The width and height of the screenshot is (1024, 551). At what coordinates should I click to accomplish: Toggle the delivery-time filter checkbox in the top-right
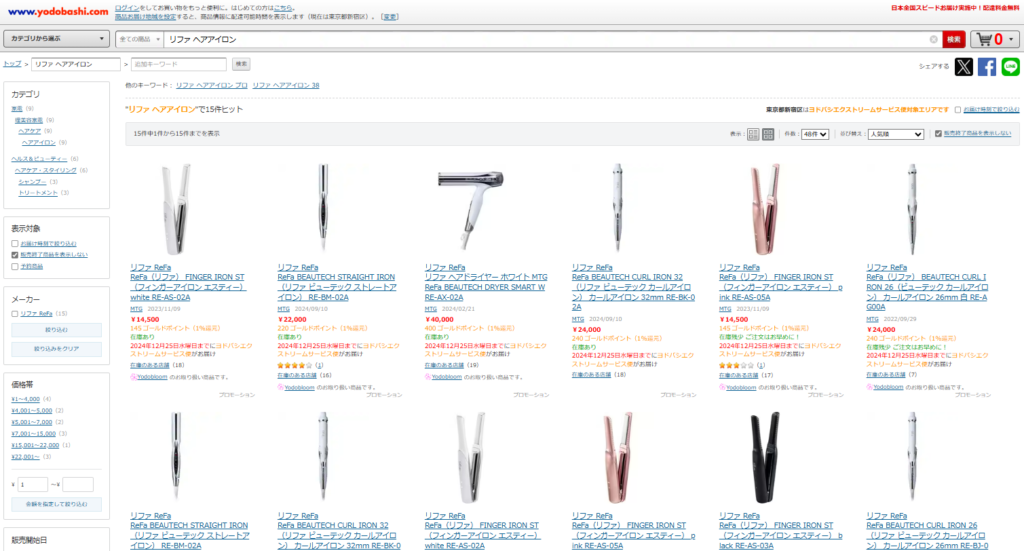pyautogui.click(x=957, y=110)
